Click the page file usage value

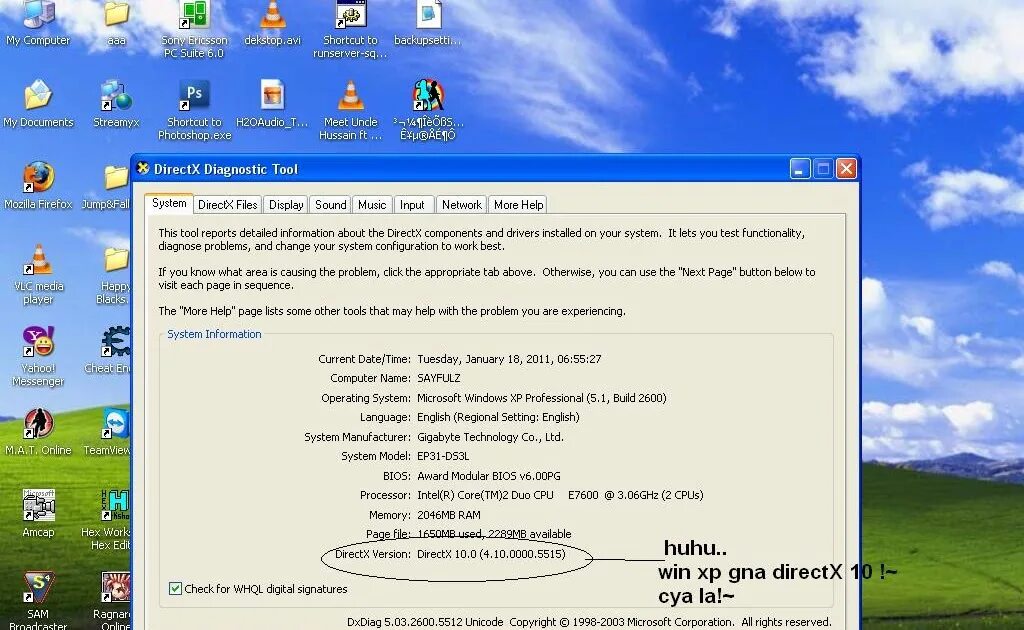494,533
